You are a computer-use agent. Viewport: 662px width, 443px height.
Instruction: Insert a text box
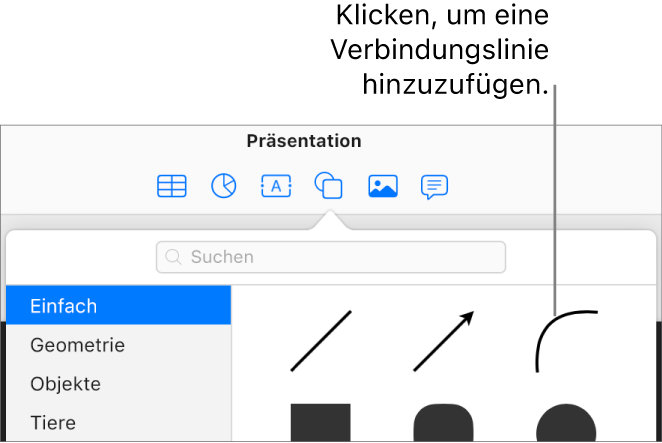[276, 186]
